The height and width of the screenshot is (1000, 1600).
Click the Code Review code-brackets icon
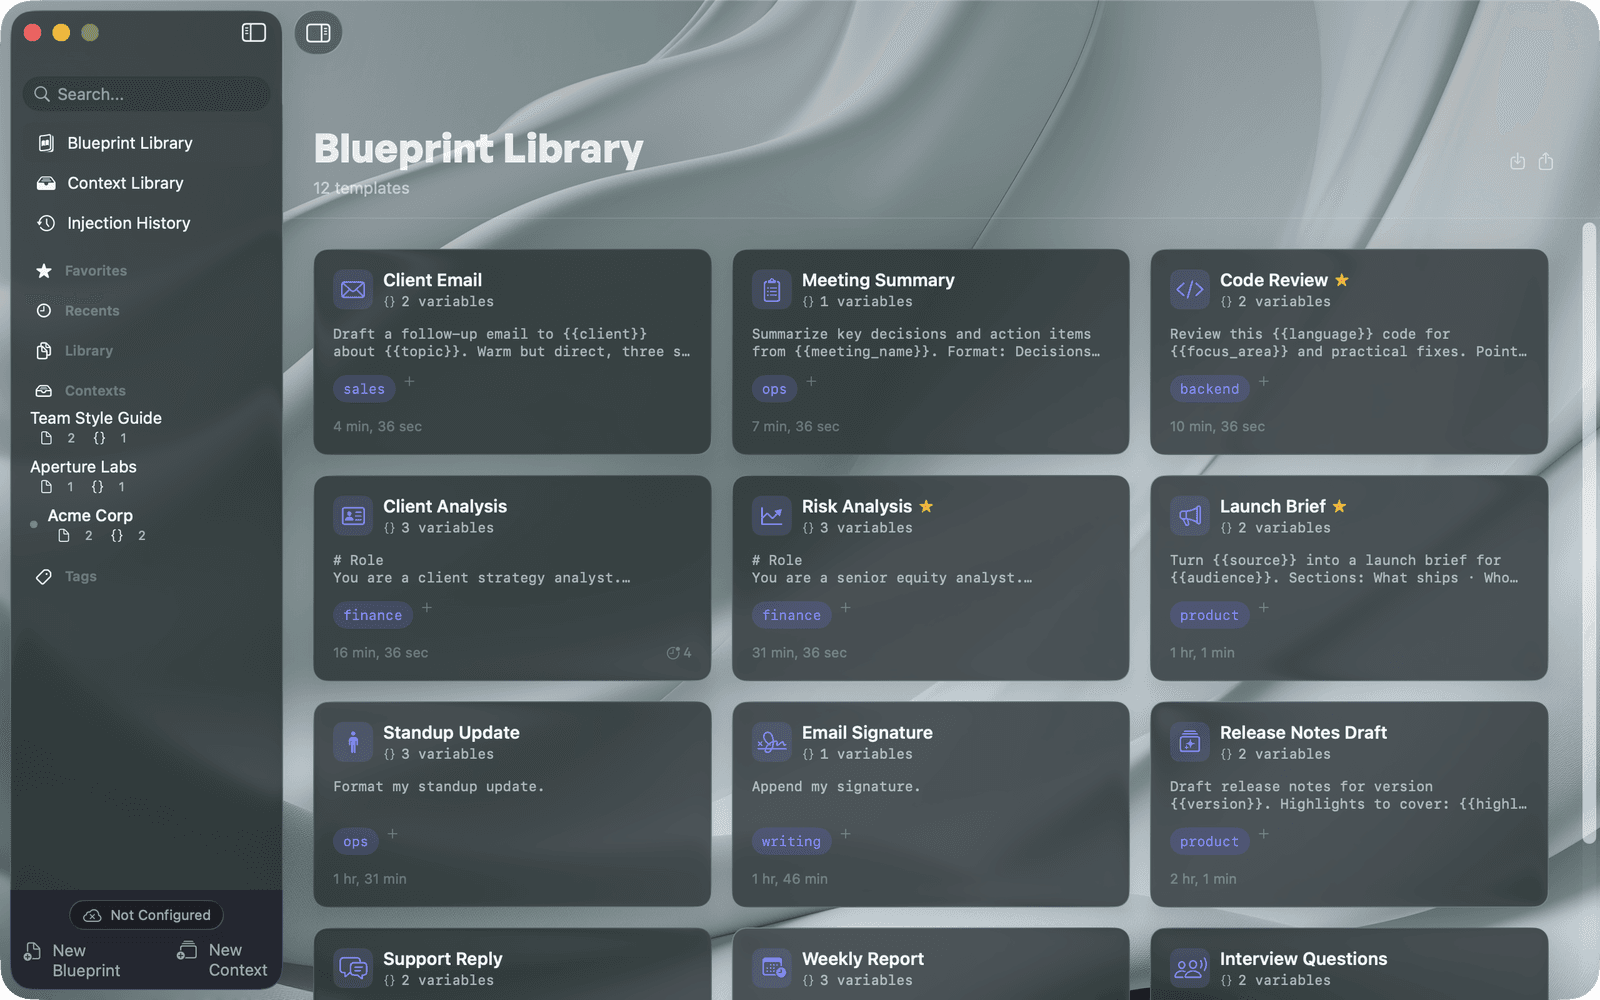(1190, 290)
